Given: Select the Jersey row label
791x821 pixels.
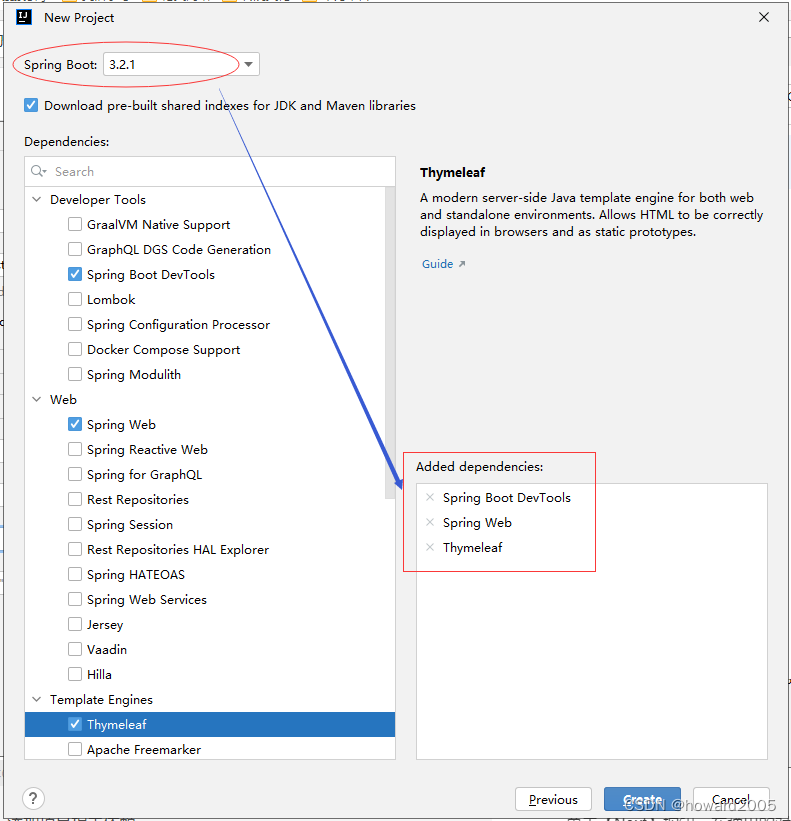Looking at the screenshot, I should (x=105, y=625).
